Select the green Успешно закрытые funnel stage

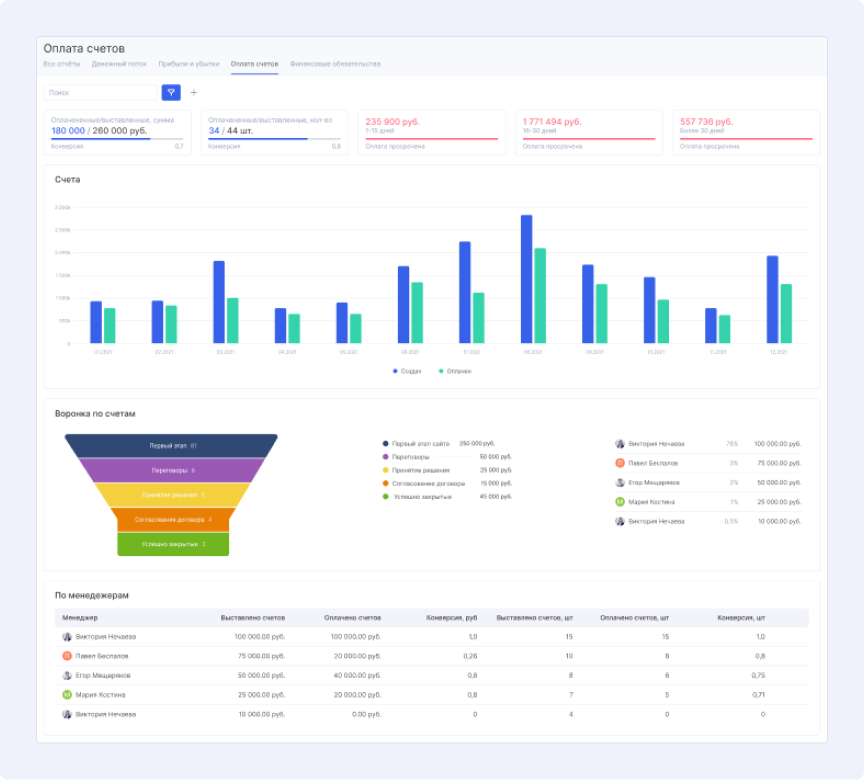(x=173, y=544)
